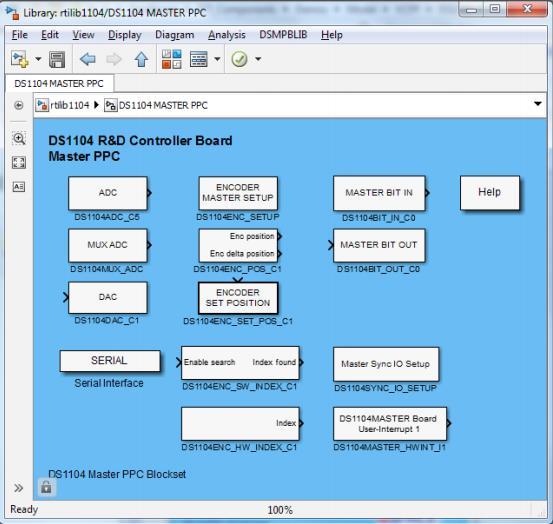Open the Edit menu
The image size is (553, 524).
coord(50,35)
